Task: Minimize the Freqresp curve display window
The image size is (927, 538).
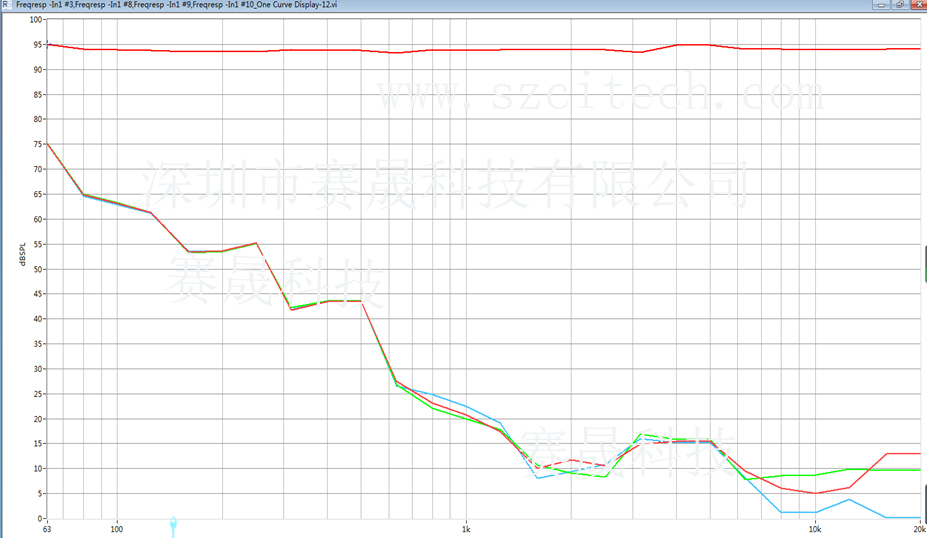Action: point(881,5)
